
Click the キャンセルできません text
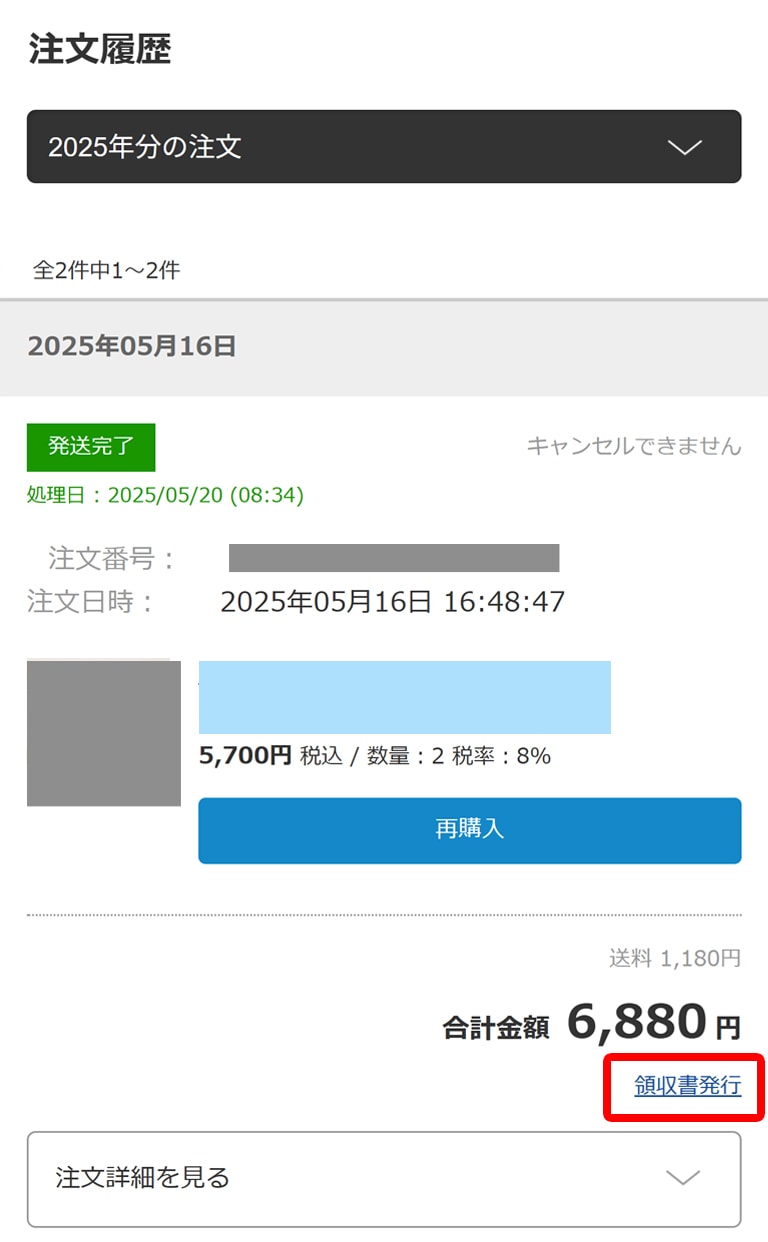pyautogui.click(x=634, y=446)
